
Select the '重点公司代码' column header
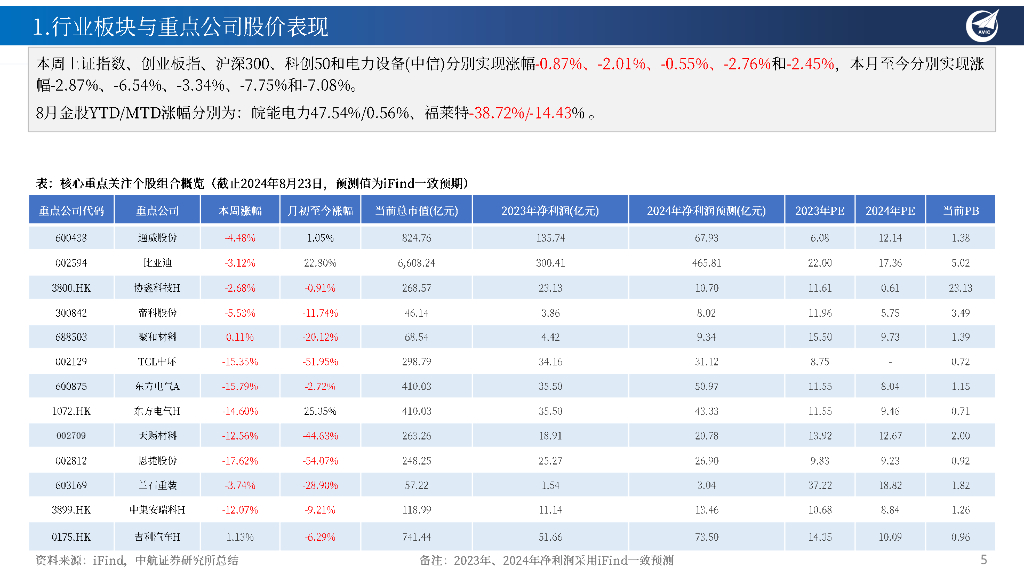tap(71, 210)
